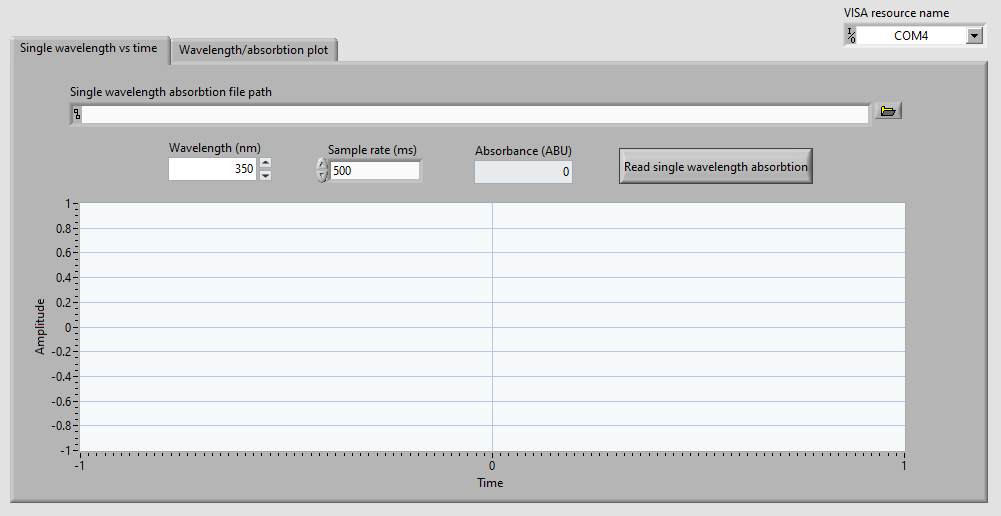Click the Y-axis -0.2 scale marker
The image size is (1001, 516).
[x=60, y=352]
